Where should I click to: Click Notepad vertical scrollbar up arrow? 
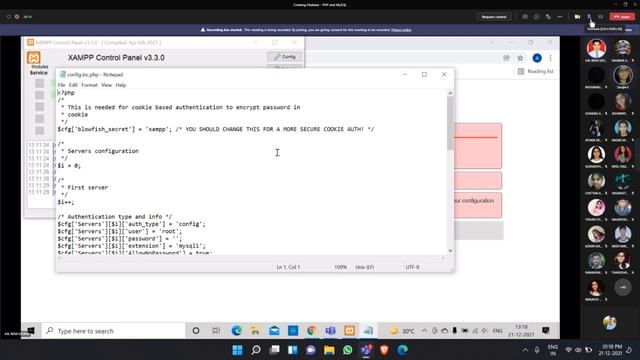(450, 93)
